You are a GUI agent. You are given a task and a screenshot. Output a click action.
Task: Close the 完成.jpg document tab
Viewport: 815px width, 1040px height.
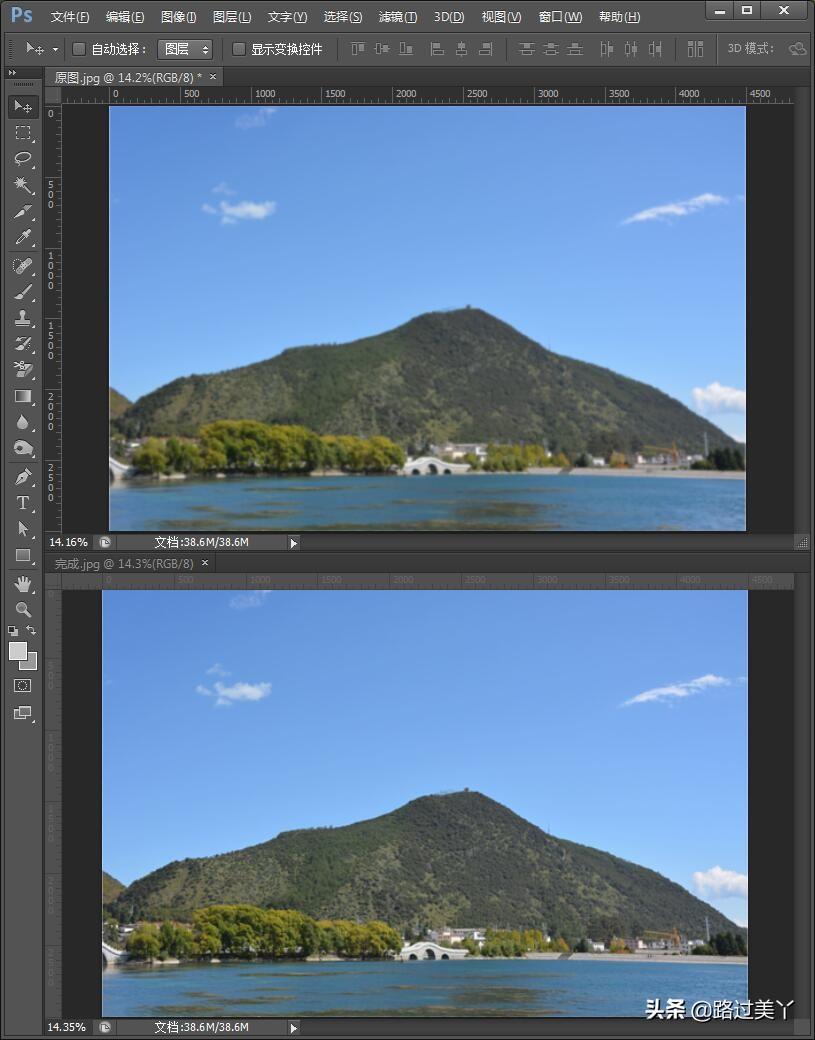pyautogui.click(x=205, y=563)
